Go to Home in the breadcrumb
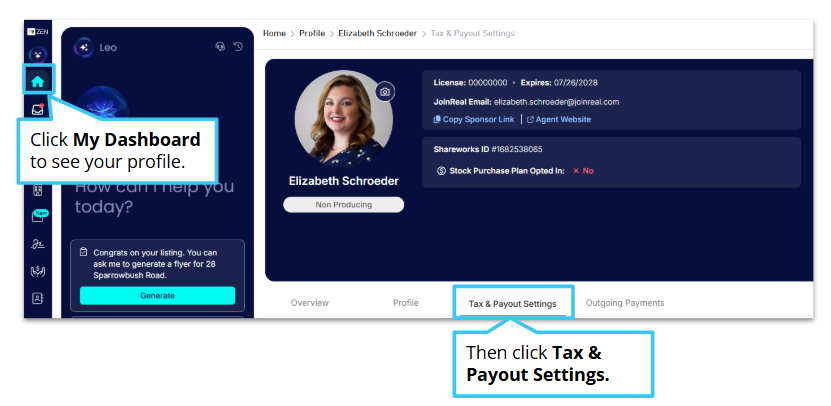The height and width of the screenshot is (406, 831). click(x=274, y=33)
